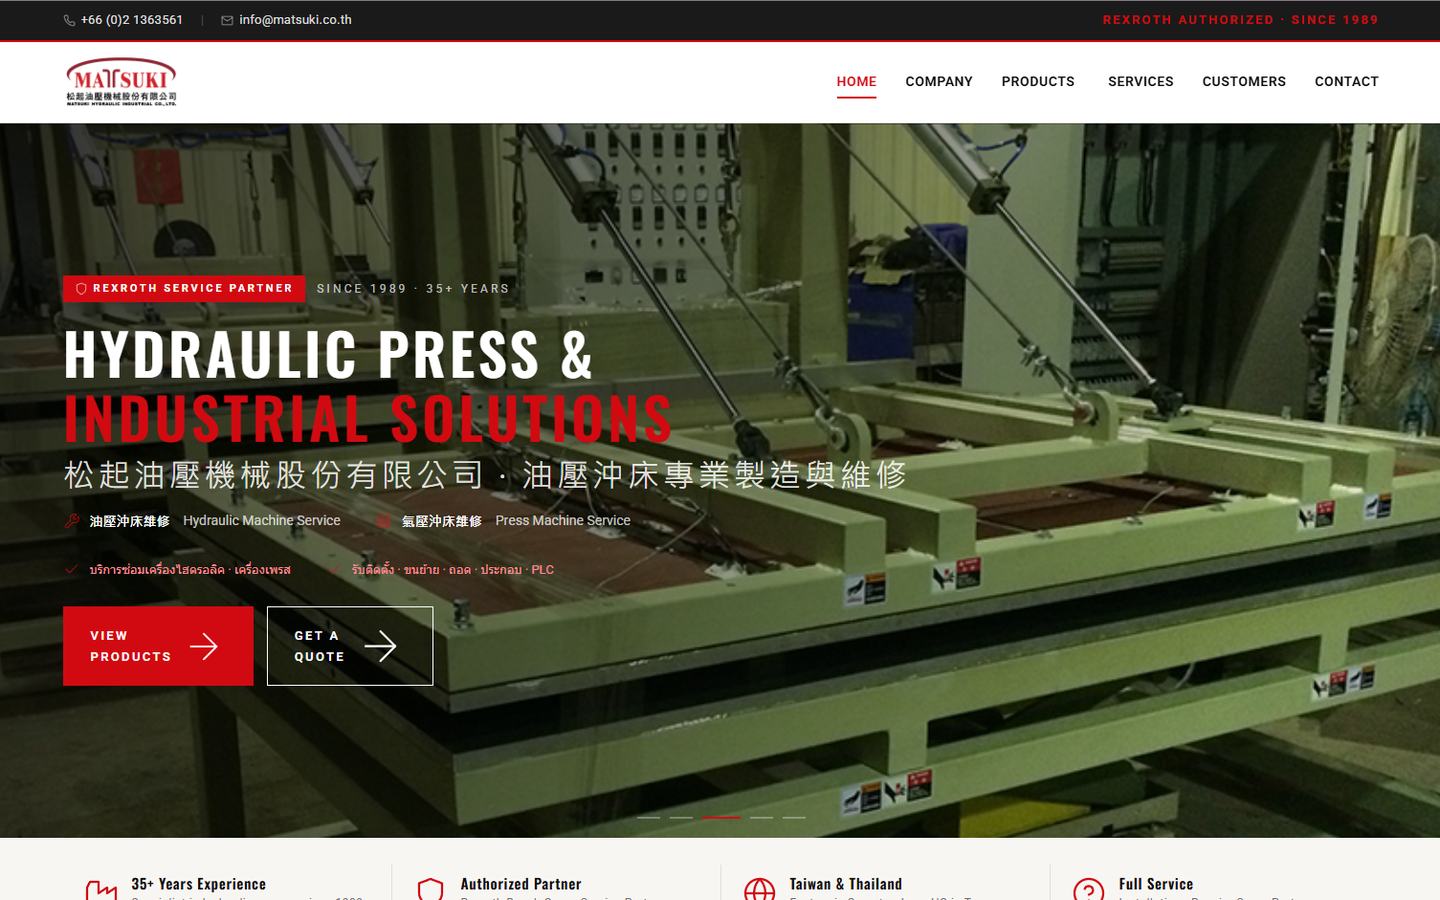Click the wrench icon beside 油壓沖床維修
Screen dimensions: 1440x900
72,521
